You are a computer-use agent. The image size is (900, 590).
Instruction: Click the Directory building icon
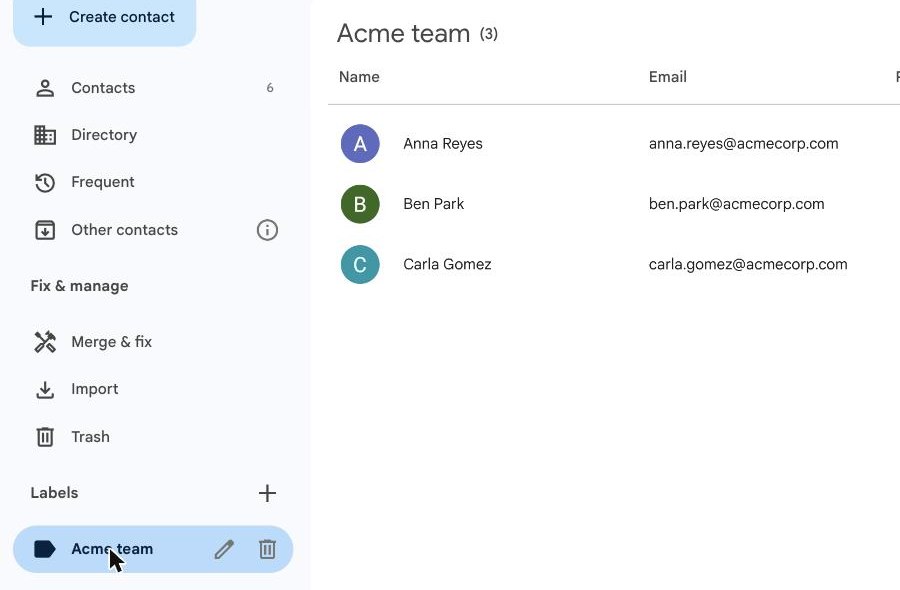[45, 135]
